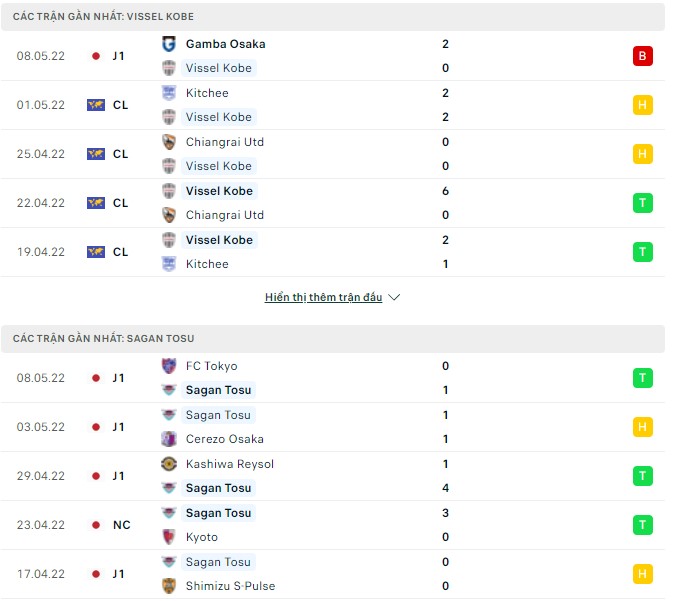Click the Gamba Osaka team logo

[x=169, y=44]
